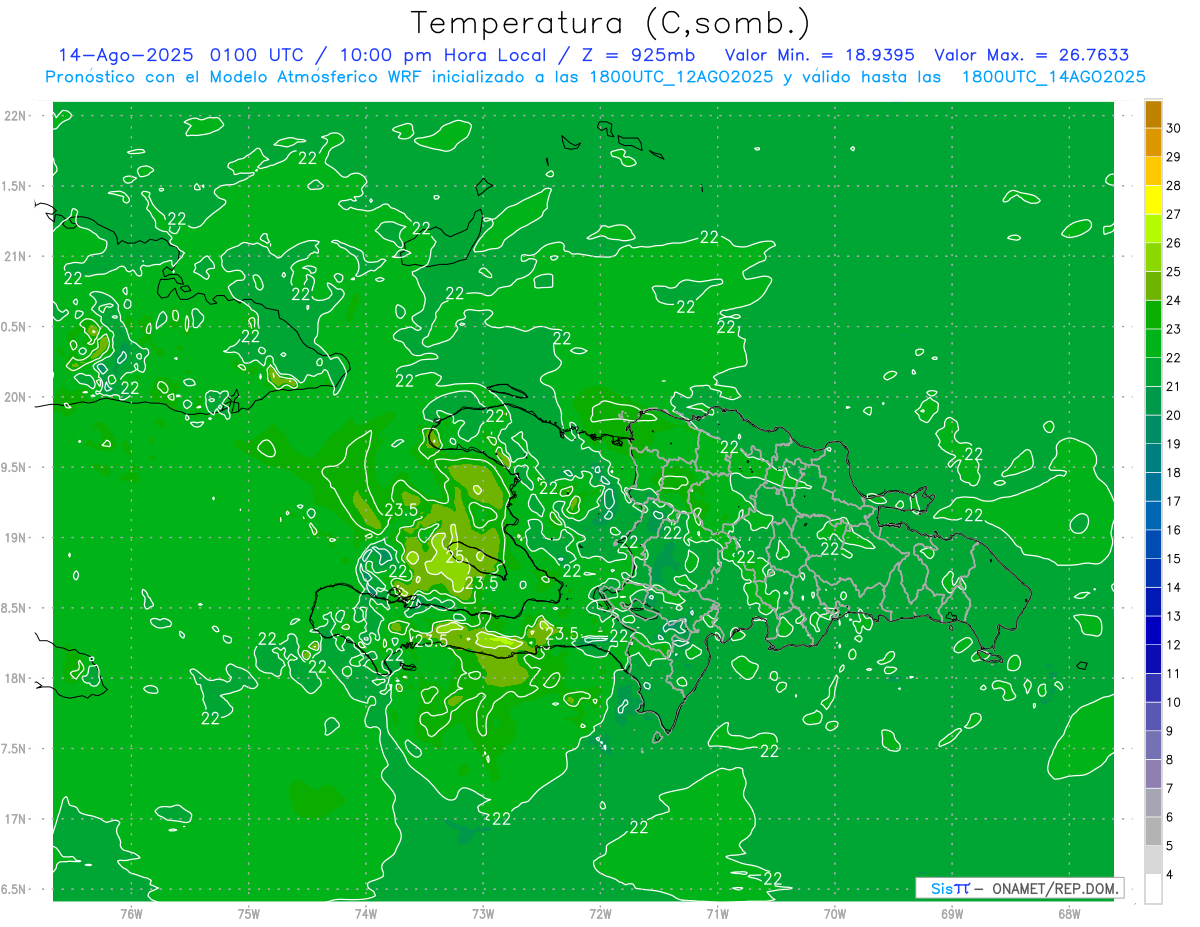This screenshot has height=927, width=1200.
Task: Click the colorbar scale label "24"
Action: click(1174, 300)
